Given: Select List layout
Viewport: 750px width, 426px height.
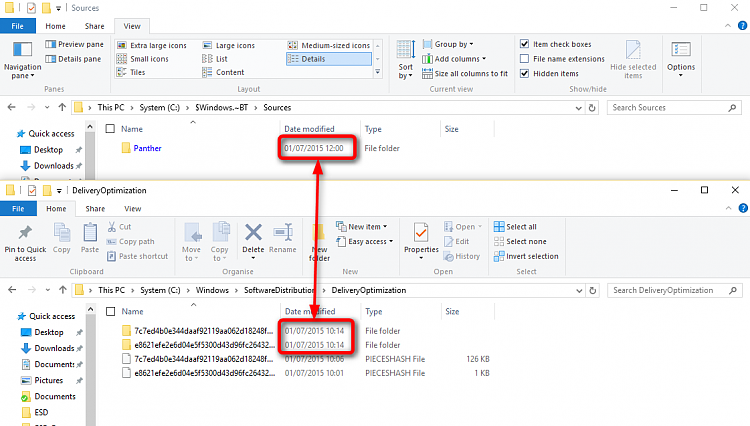Looking at the screenshot, I should click(215, 59).
